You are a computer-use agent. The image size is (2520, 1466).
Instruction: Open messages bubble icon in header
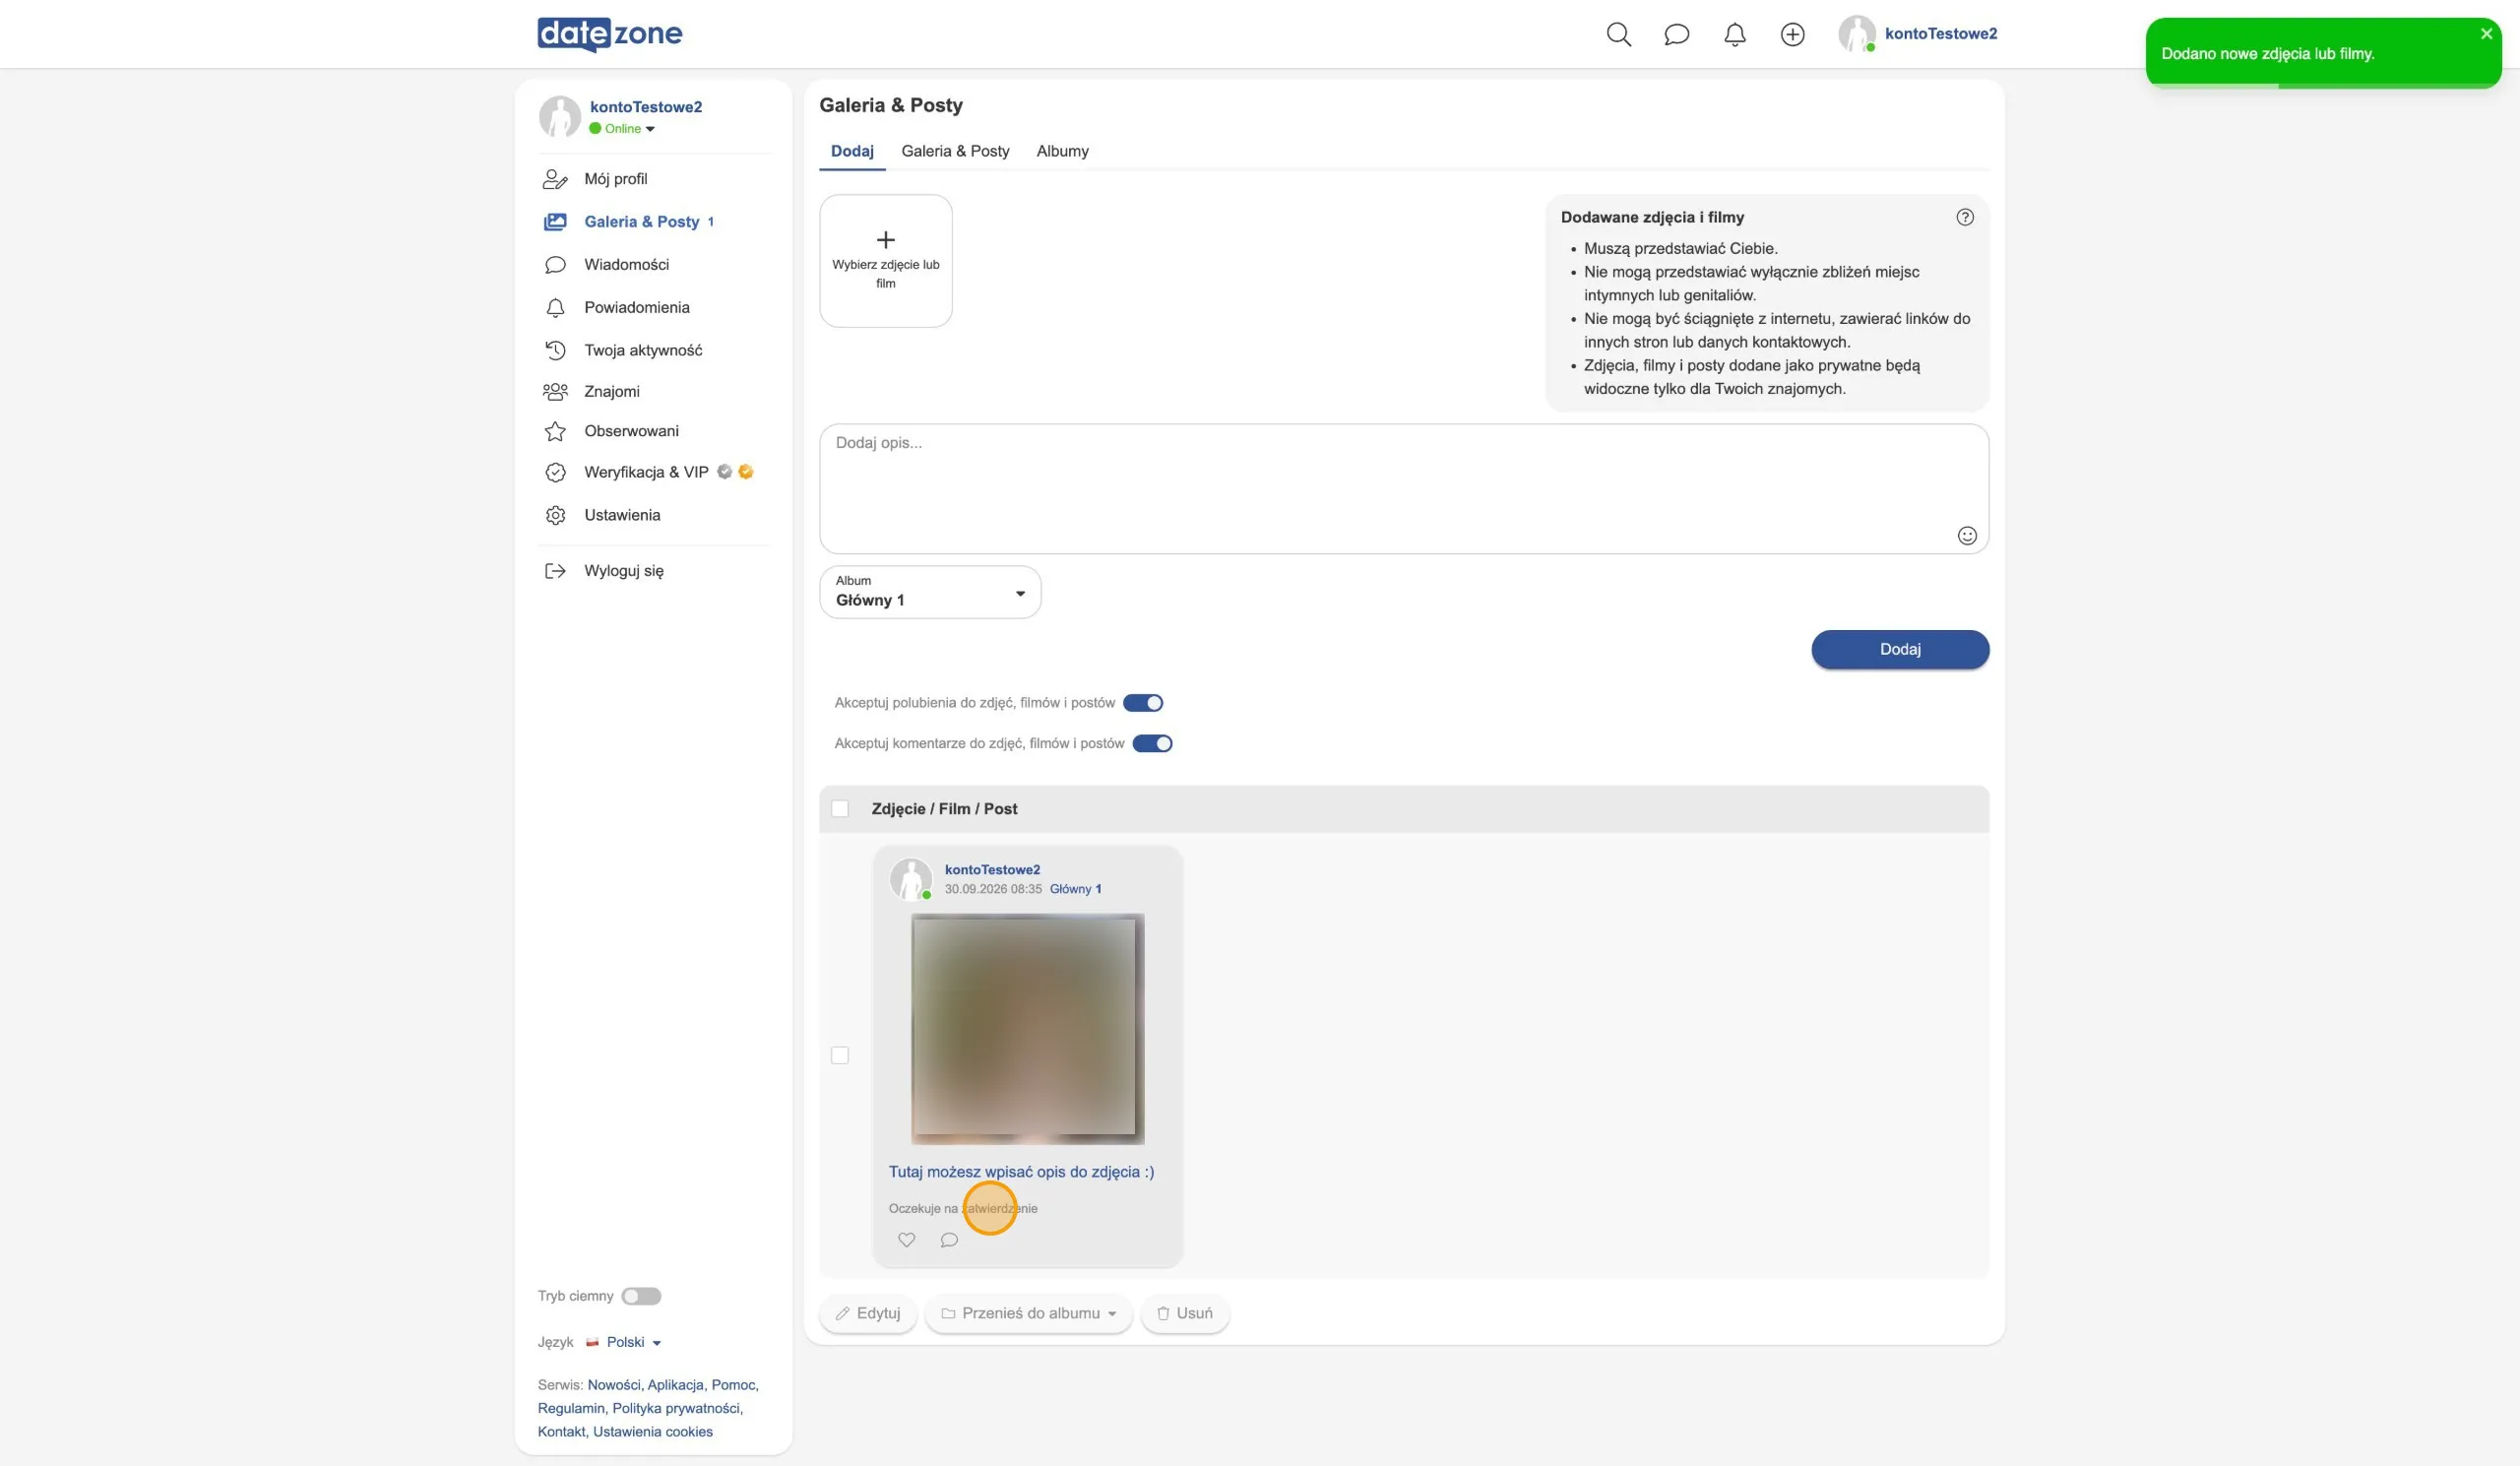tap(1676, 34)
